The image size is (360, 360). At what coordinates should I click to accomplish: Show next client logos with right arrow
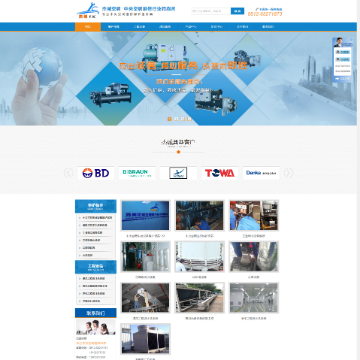[288, 173]
